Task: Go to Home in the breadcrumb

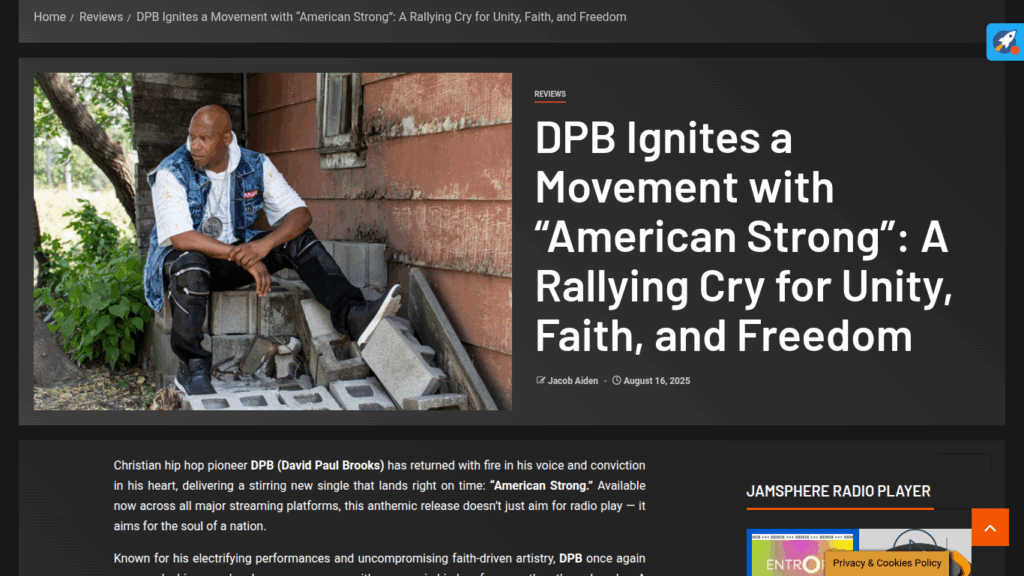Action: click(x=50, y=17)
